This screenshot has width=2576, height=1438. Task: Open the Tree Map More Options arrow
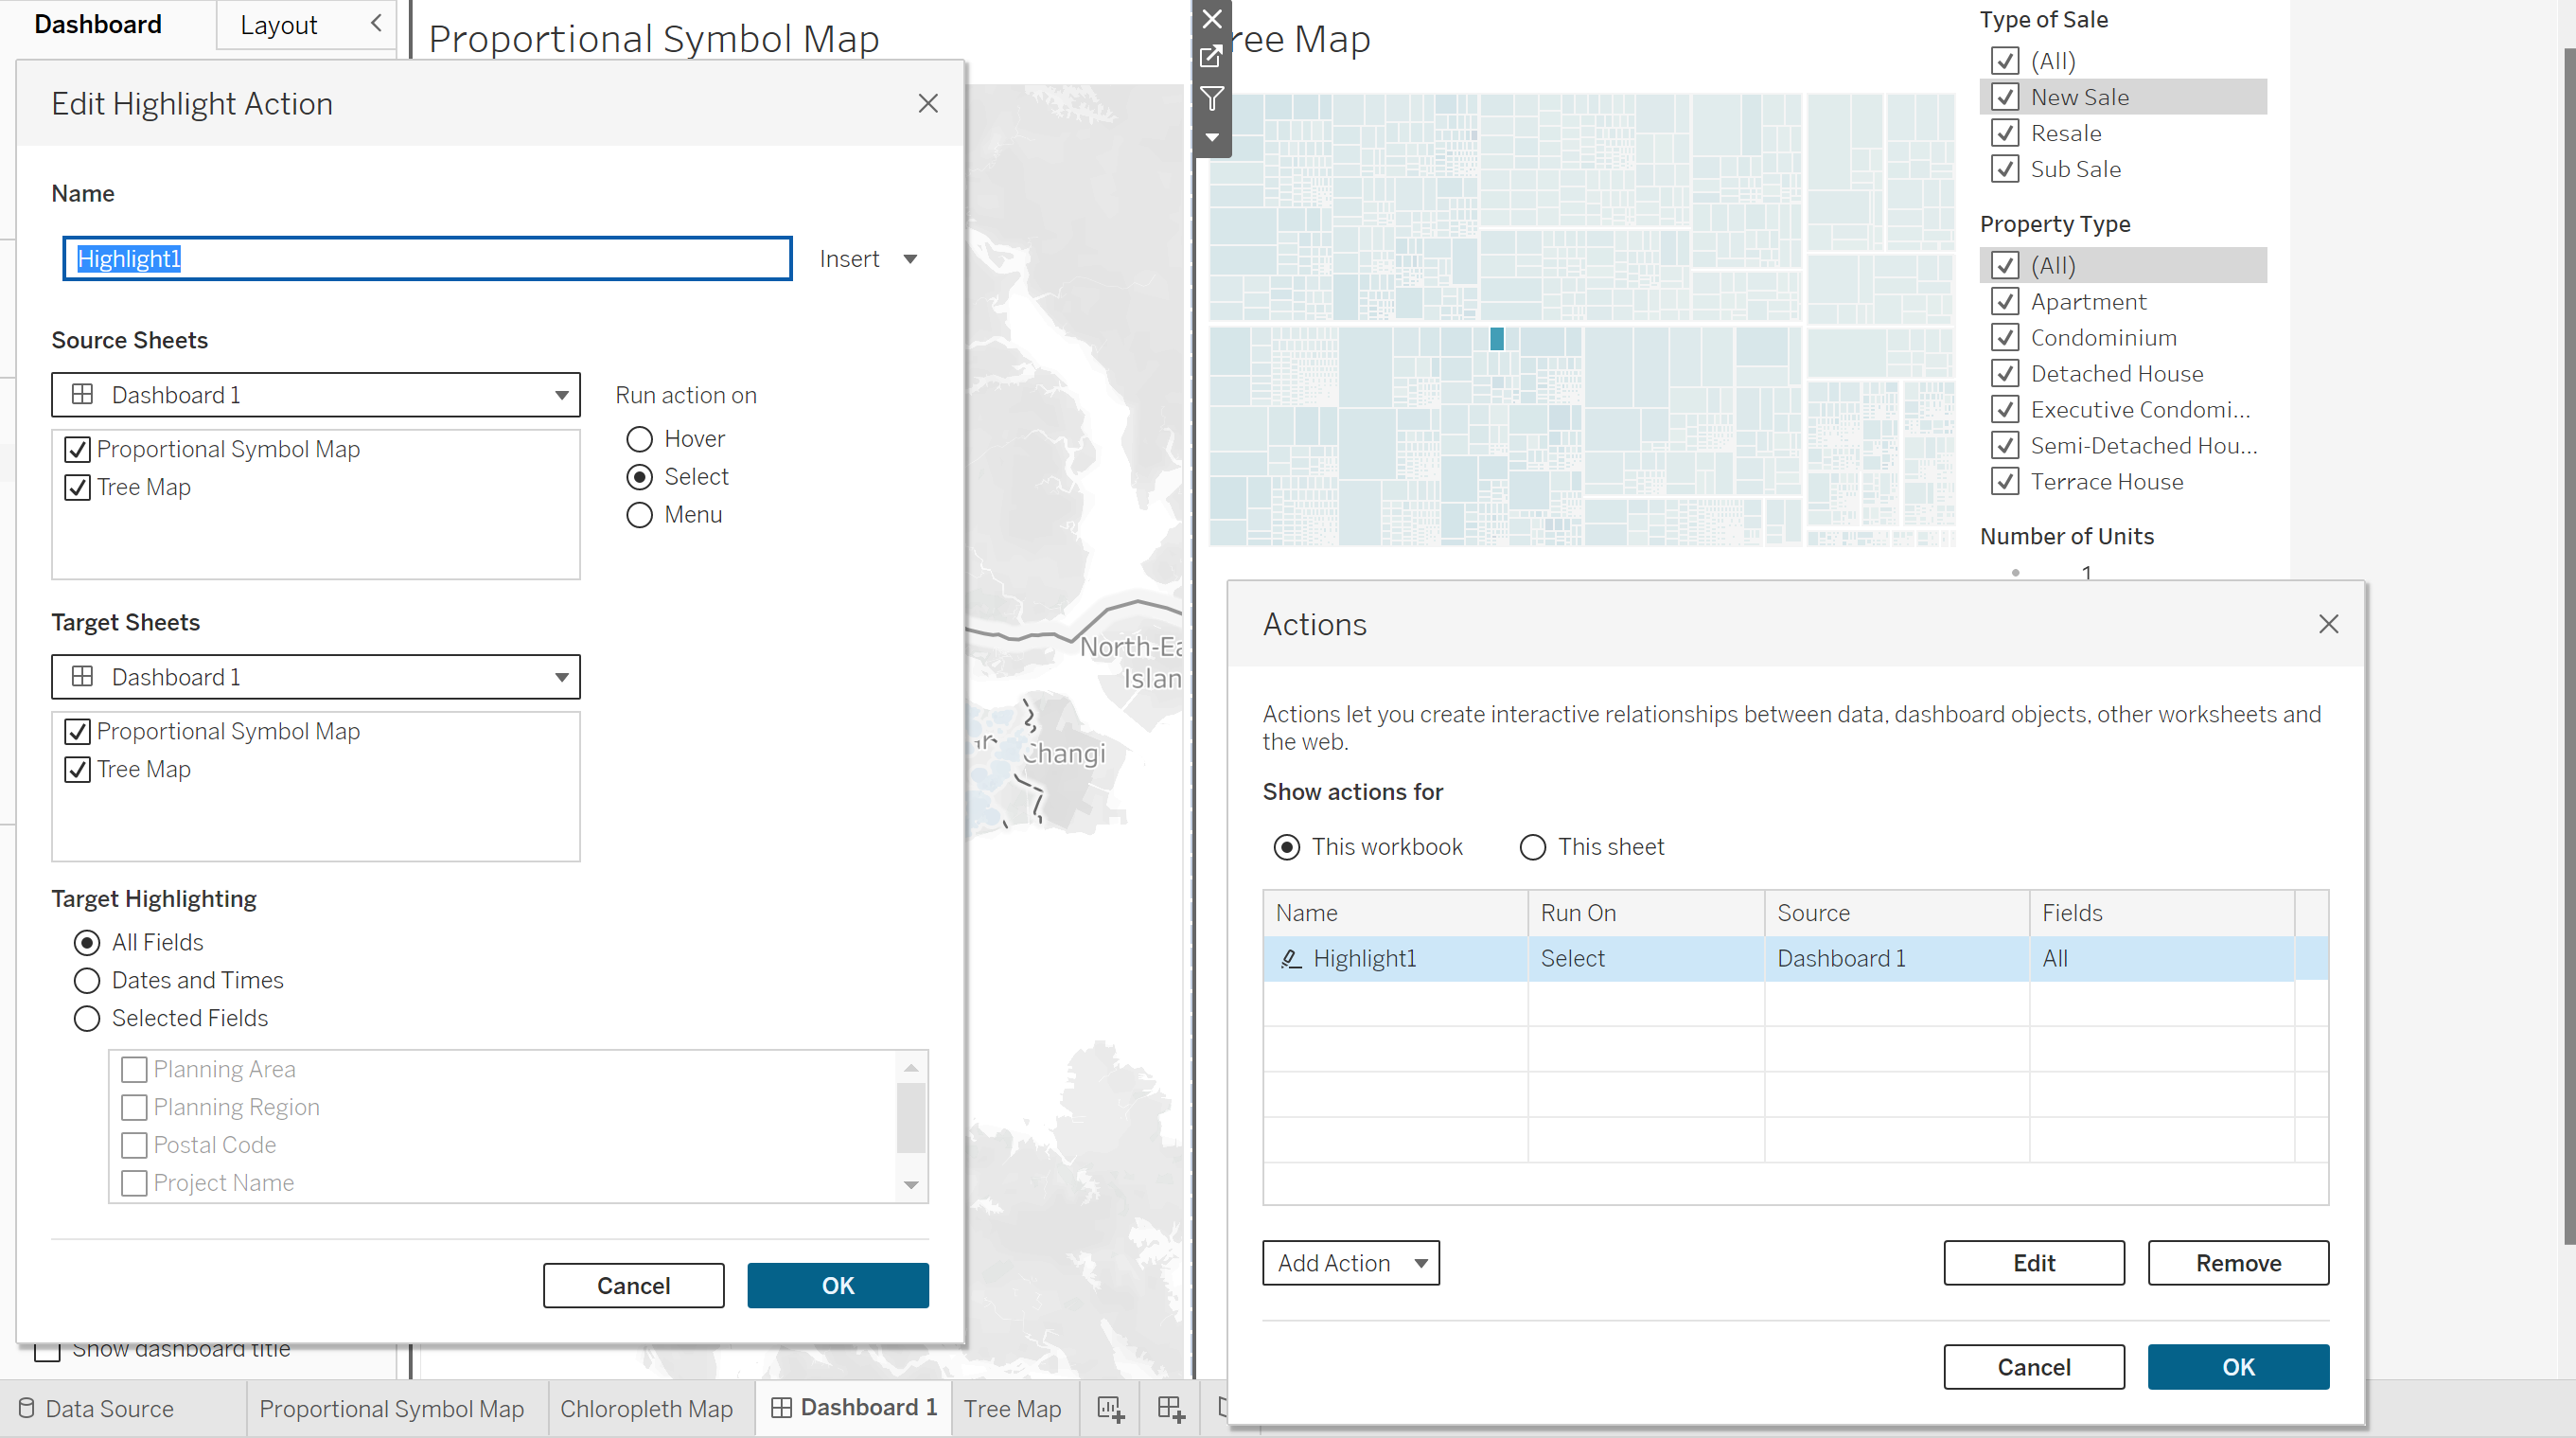tap(1211, 137)
